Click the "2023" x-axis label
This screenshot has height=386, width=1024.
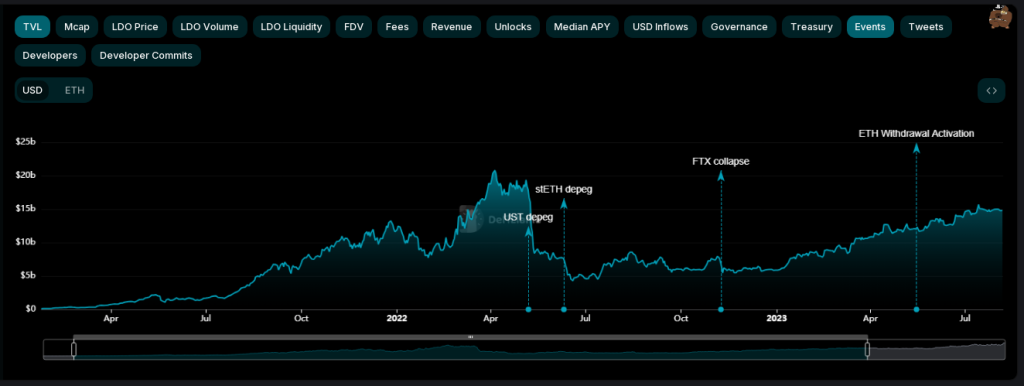point(776,319)
